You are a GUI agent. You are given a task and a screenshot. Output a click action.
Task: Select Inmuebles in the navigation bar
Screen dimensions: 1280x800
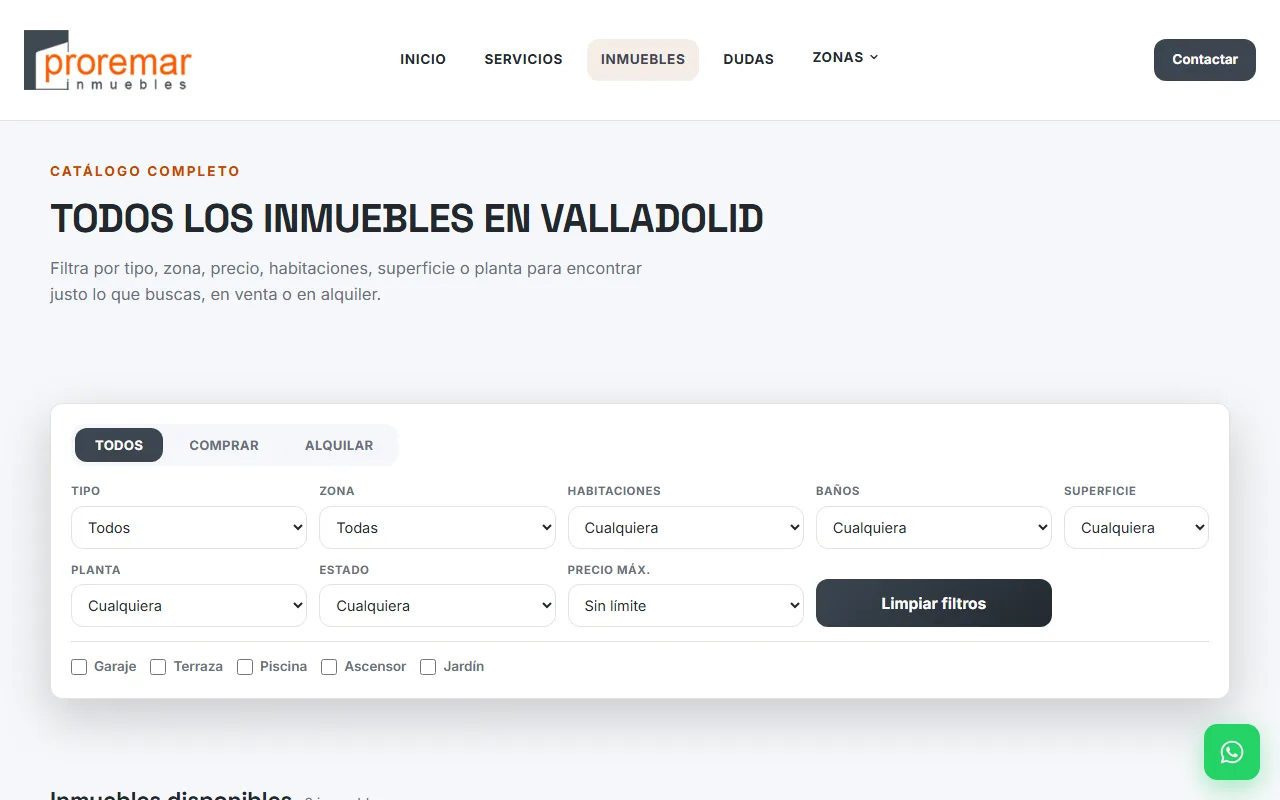[x=643, y=60]
